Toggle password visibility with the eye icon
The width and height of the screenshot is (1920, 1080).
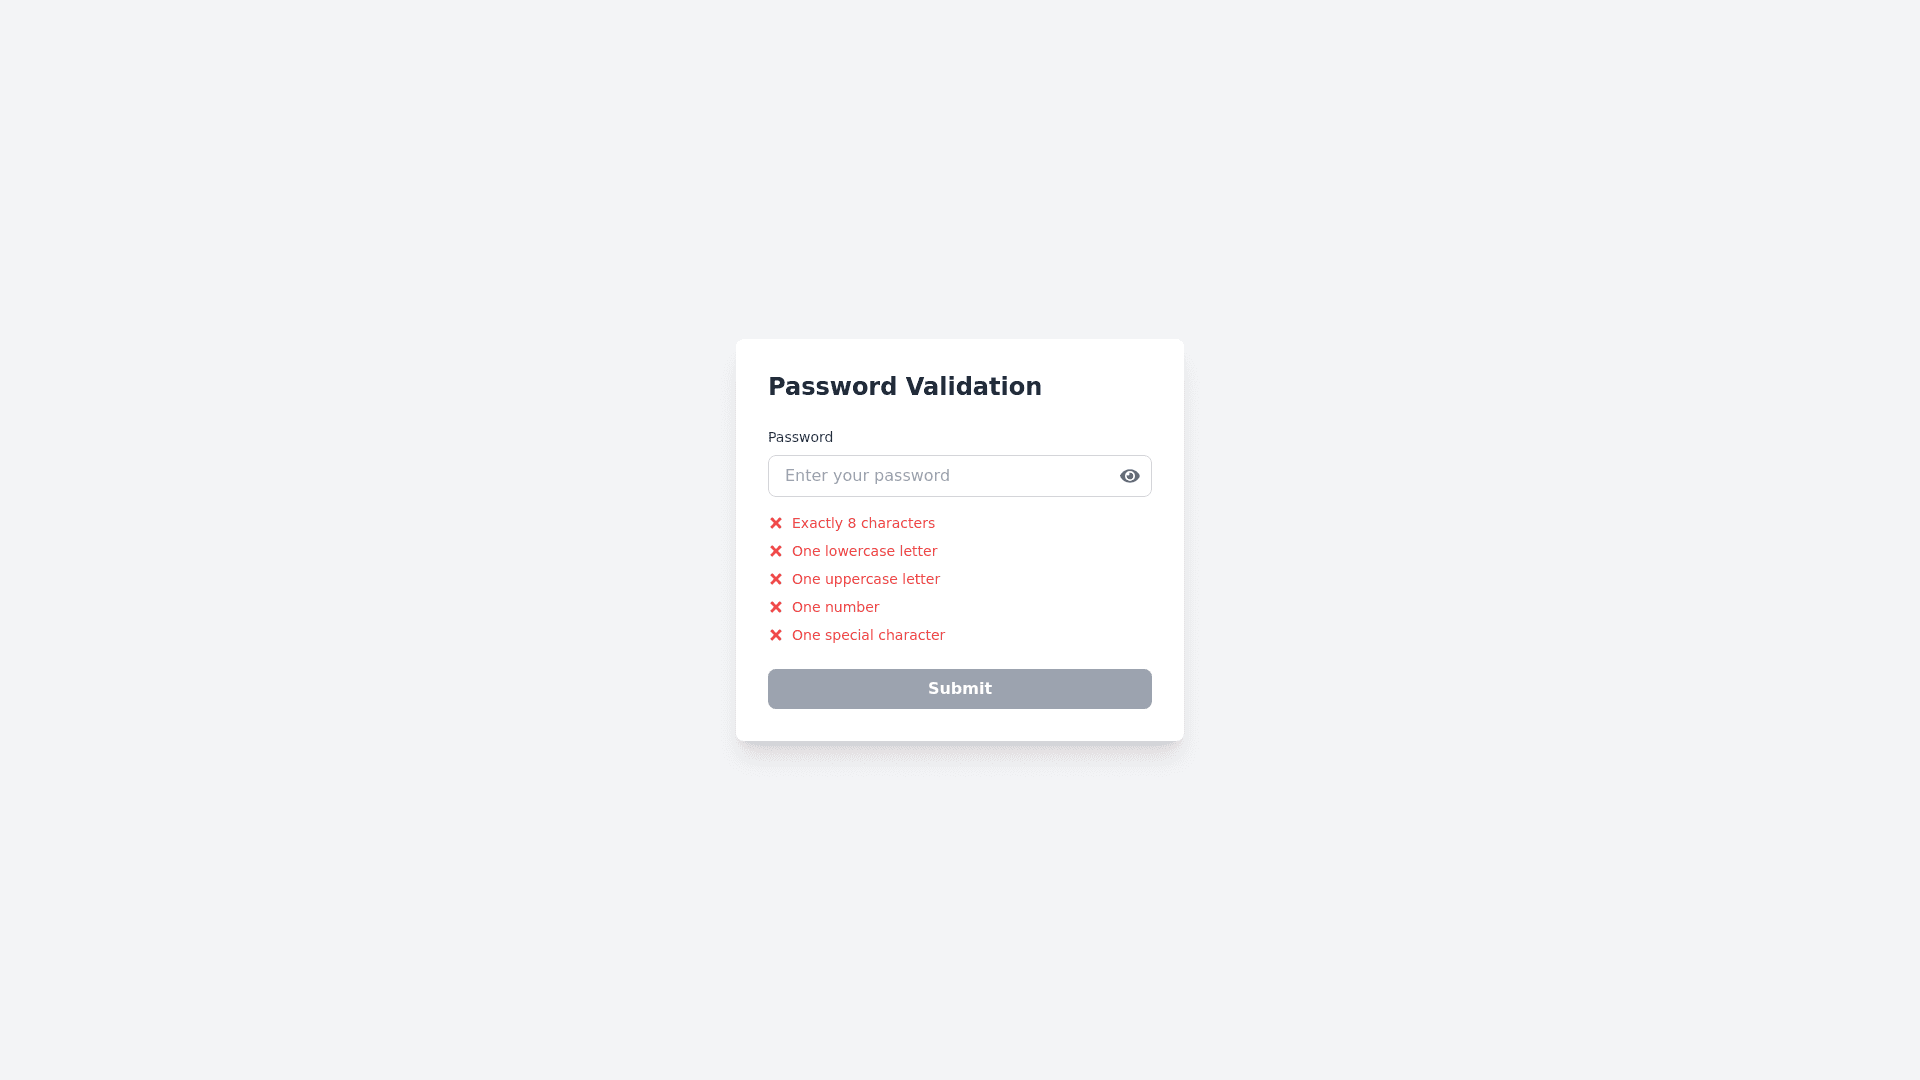pos(1129,475)
